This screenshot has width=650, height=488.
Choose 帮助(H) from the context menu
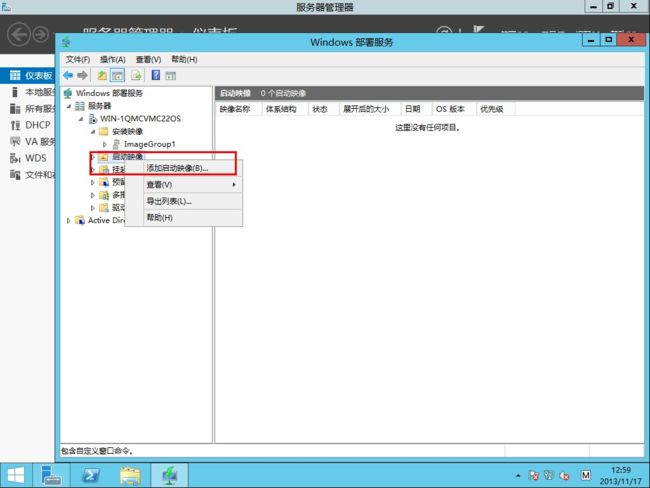(x=184, y=218)
